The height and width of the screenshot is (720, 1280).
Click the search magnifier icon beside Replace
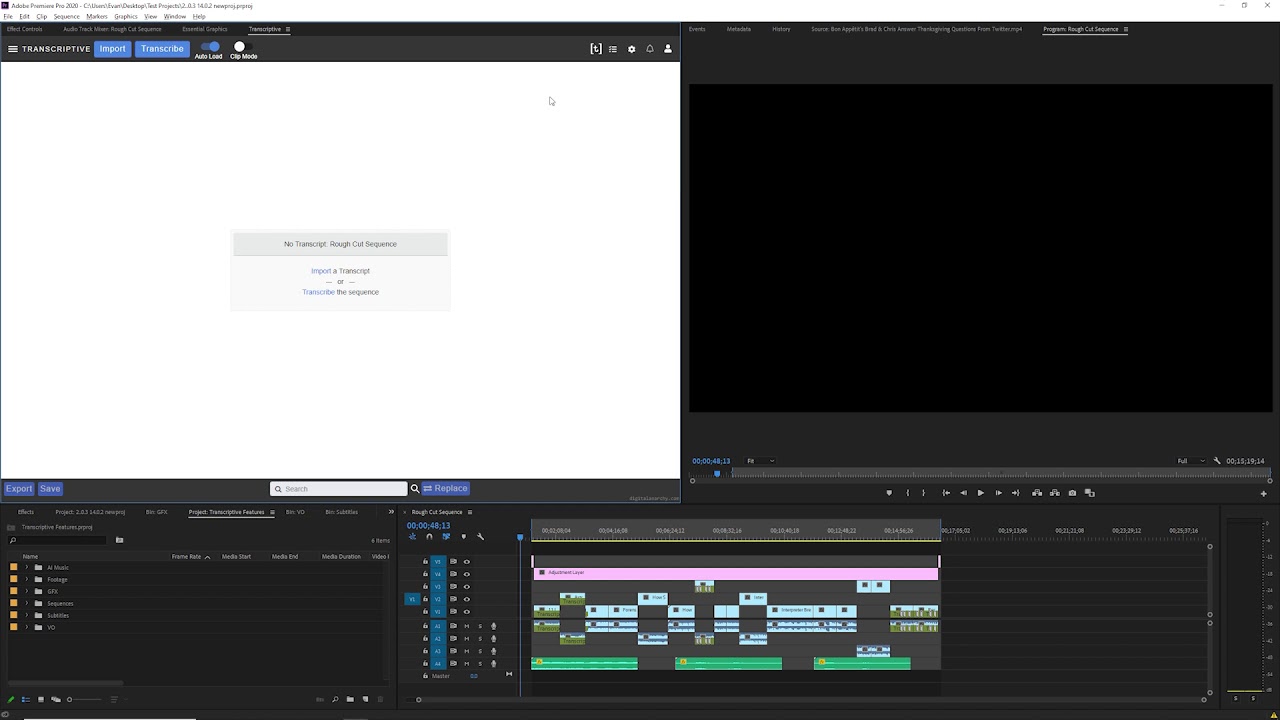coord(415,489)
